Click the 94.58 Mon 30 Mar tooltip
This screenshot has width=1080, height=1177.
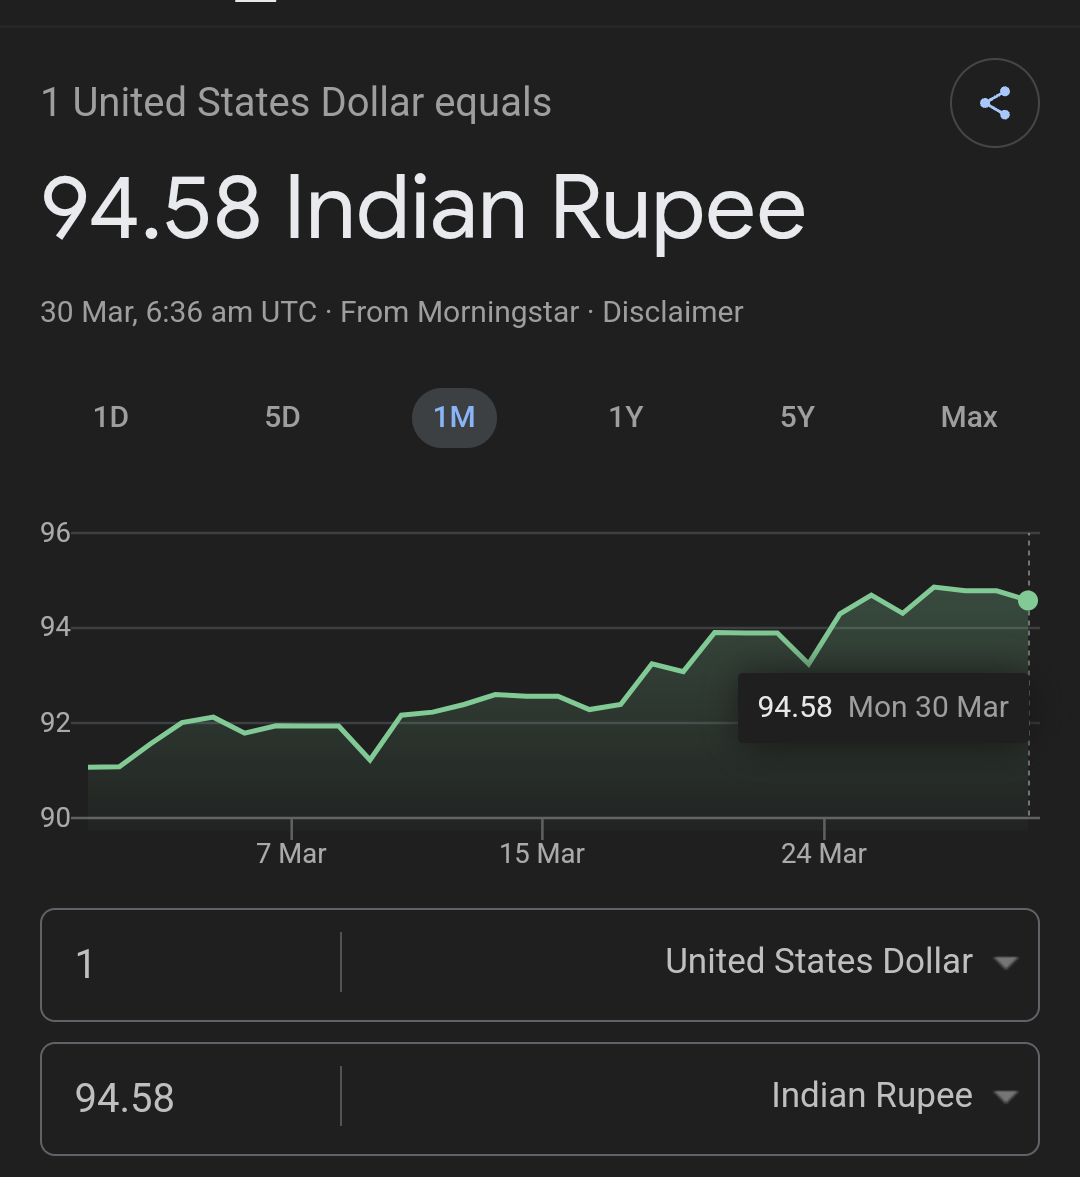pyautogui.click(x=883, y=707)
